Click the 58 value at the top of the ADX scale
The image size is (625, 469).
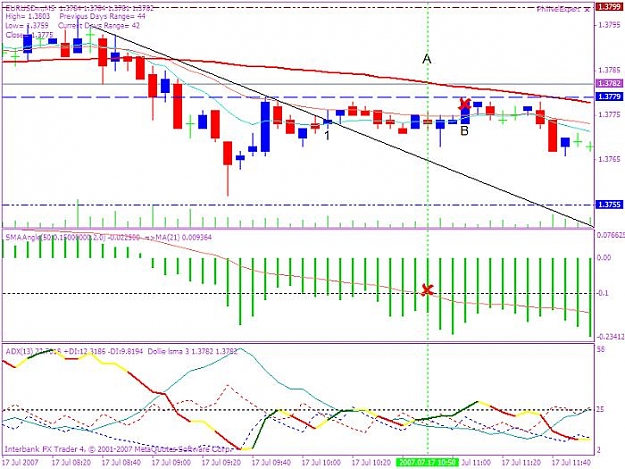click(601, 349)
